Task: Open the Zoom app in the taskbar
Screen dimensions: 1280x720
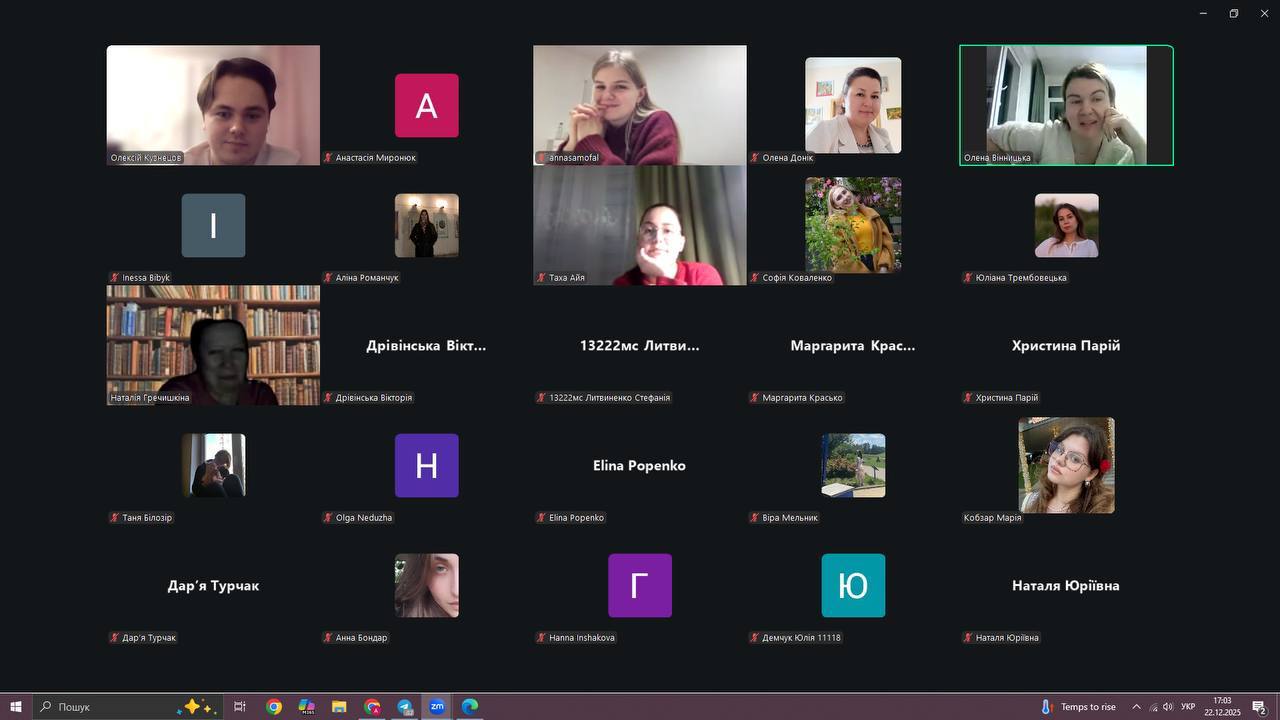Action: pos(437,706)
